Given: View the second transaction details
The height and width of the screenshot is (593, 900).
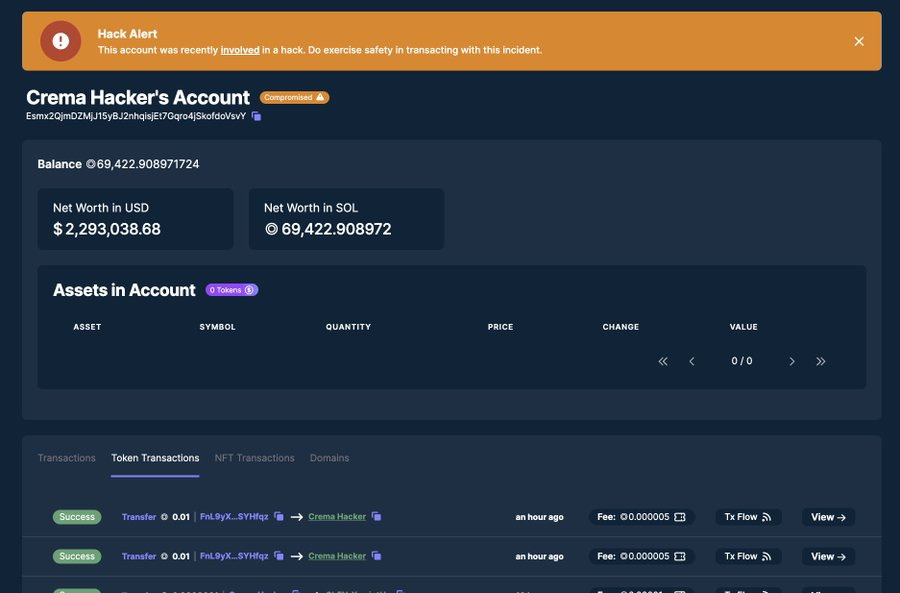Looking at the screenshot, I should (828, 556).
